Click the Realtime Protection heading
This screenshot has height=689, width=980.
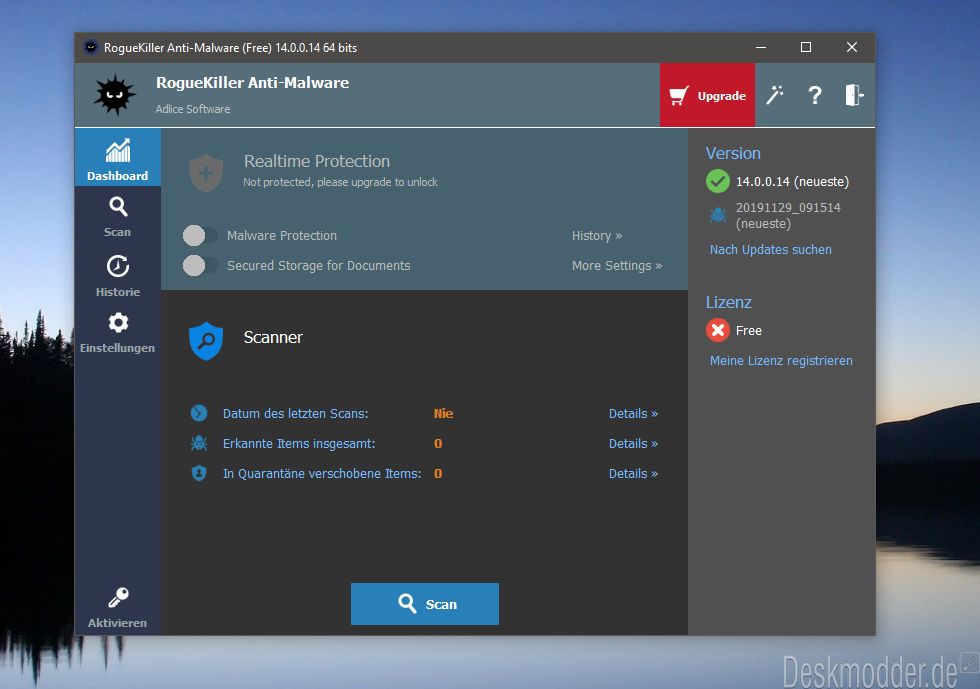pyautogui.click(x=317, y=161)
